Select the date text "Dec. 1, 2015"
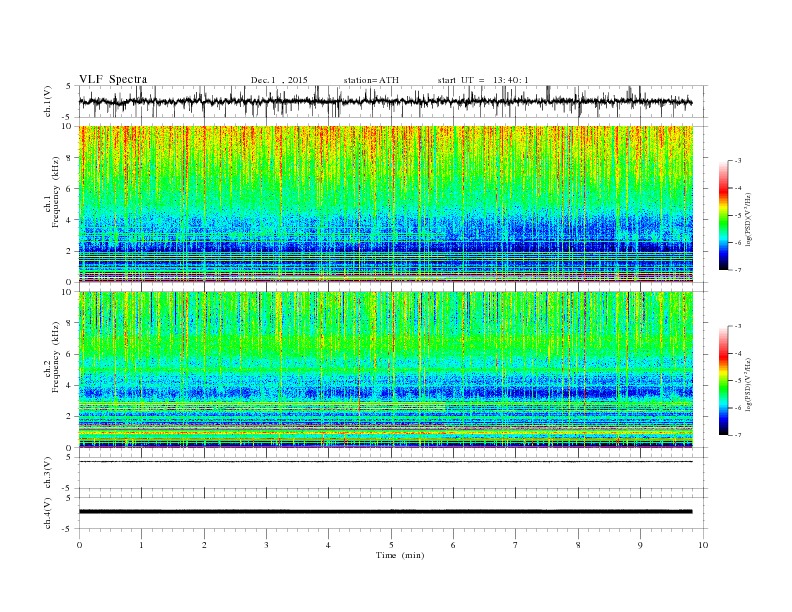The image size is (792, 612). (x=279, y=80)
